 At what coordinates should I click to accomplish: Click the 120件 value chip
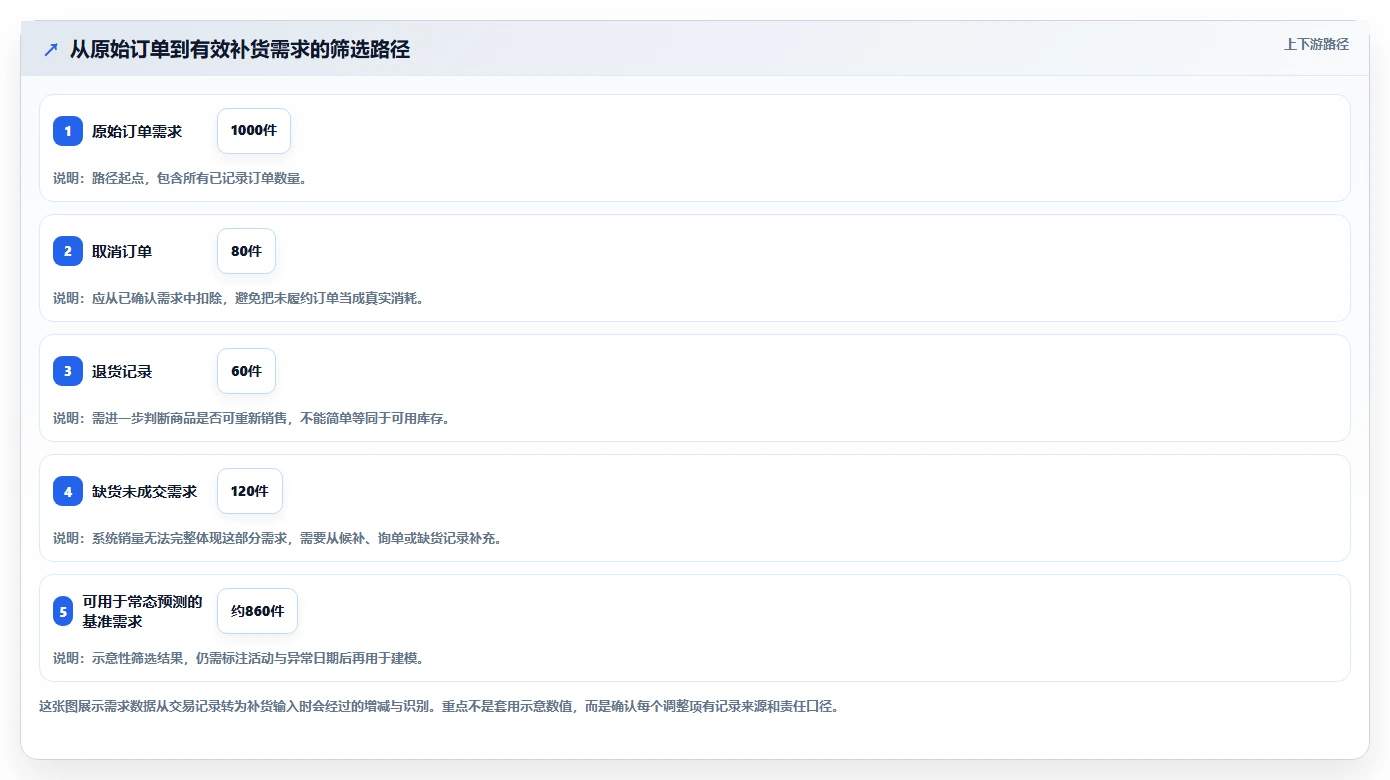point(250,491)
